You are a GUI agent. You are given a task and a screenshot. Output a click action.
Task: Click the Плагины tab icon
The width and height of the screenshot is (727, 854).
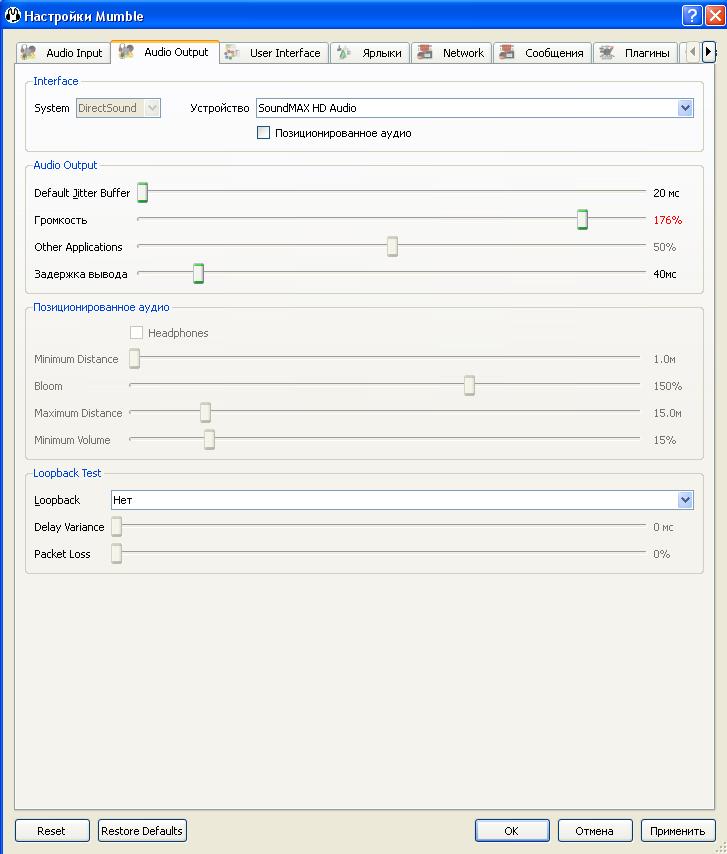(x=607, y=53)
